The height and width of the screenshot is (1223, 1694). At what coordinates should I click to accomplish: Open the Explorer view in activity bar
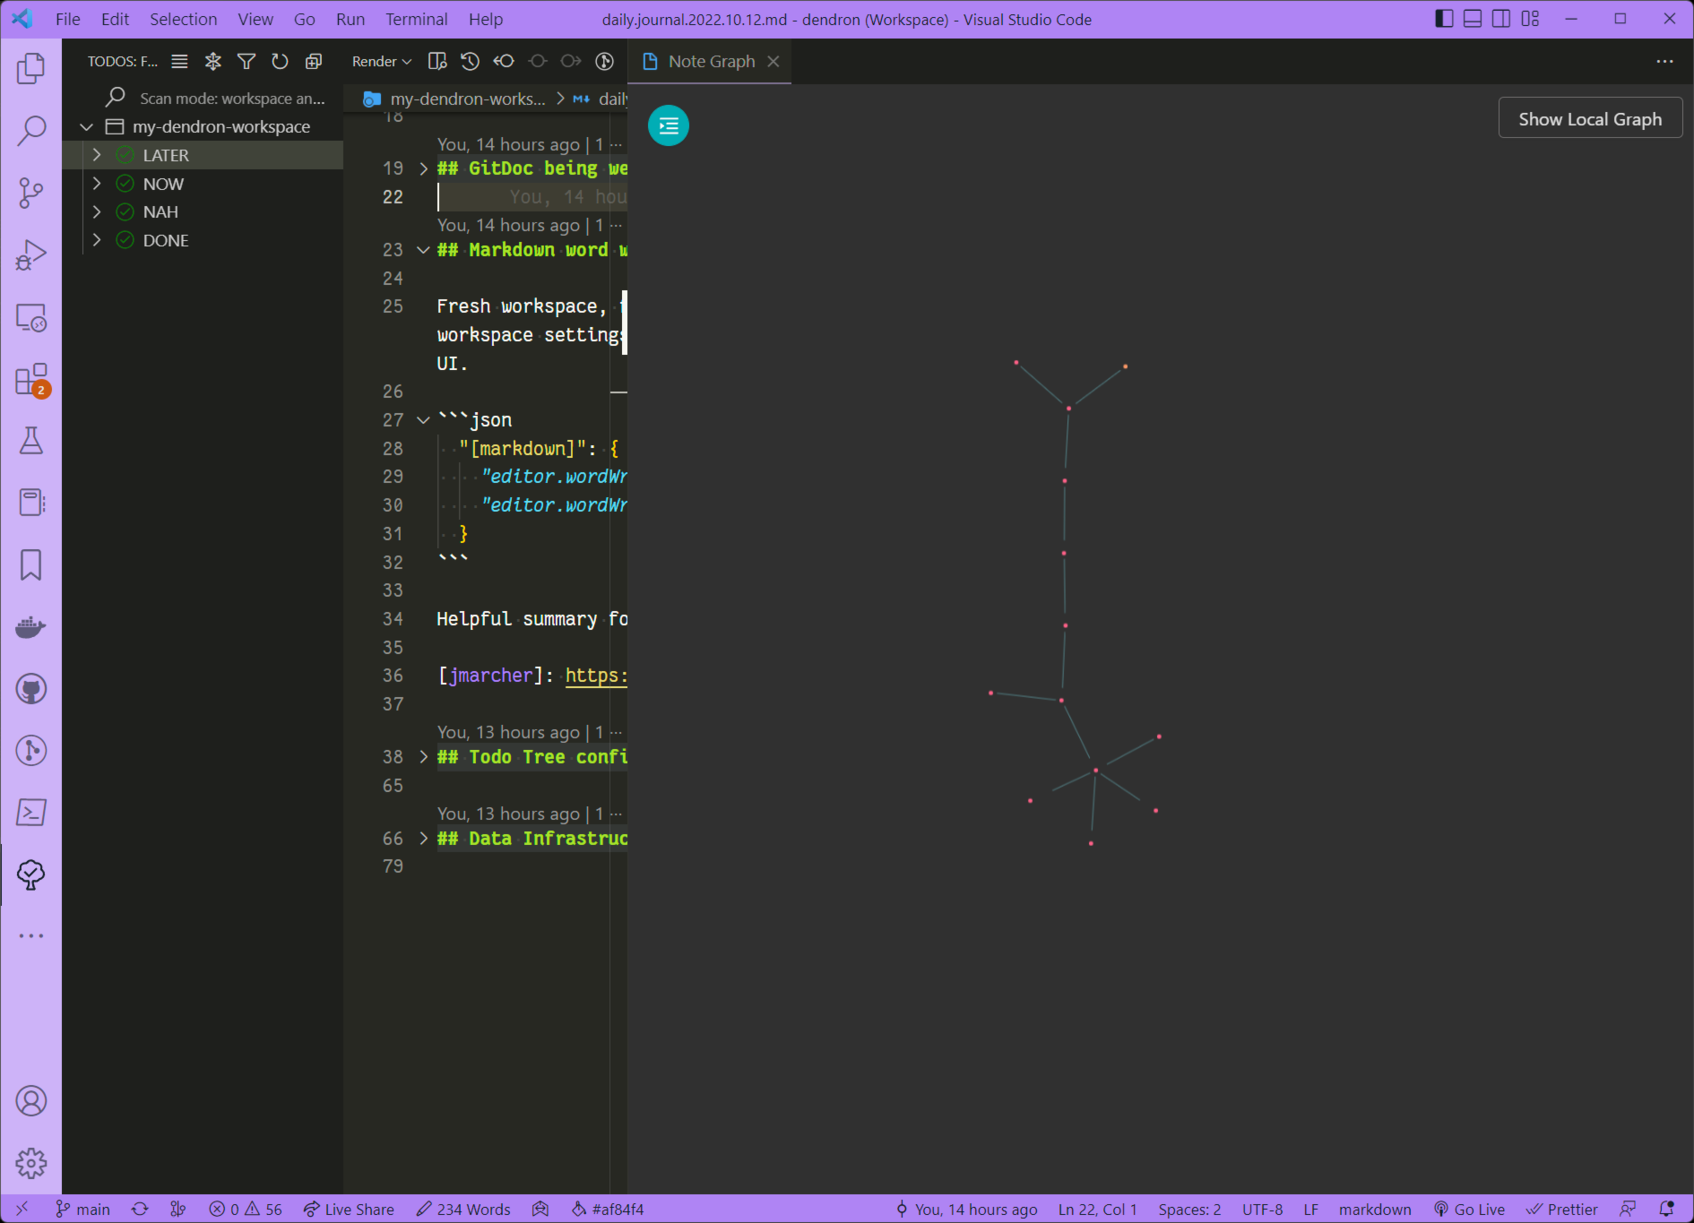[31, 68]
